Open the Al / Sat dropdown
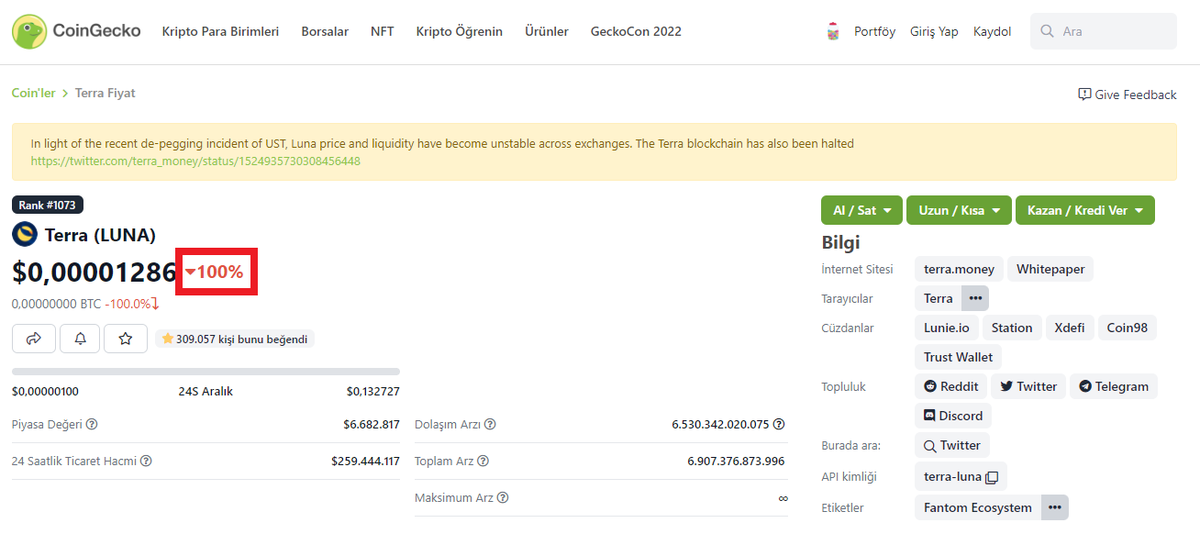The image size is (1200, 534). pyautogui.click(x=861, y=210)
